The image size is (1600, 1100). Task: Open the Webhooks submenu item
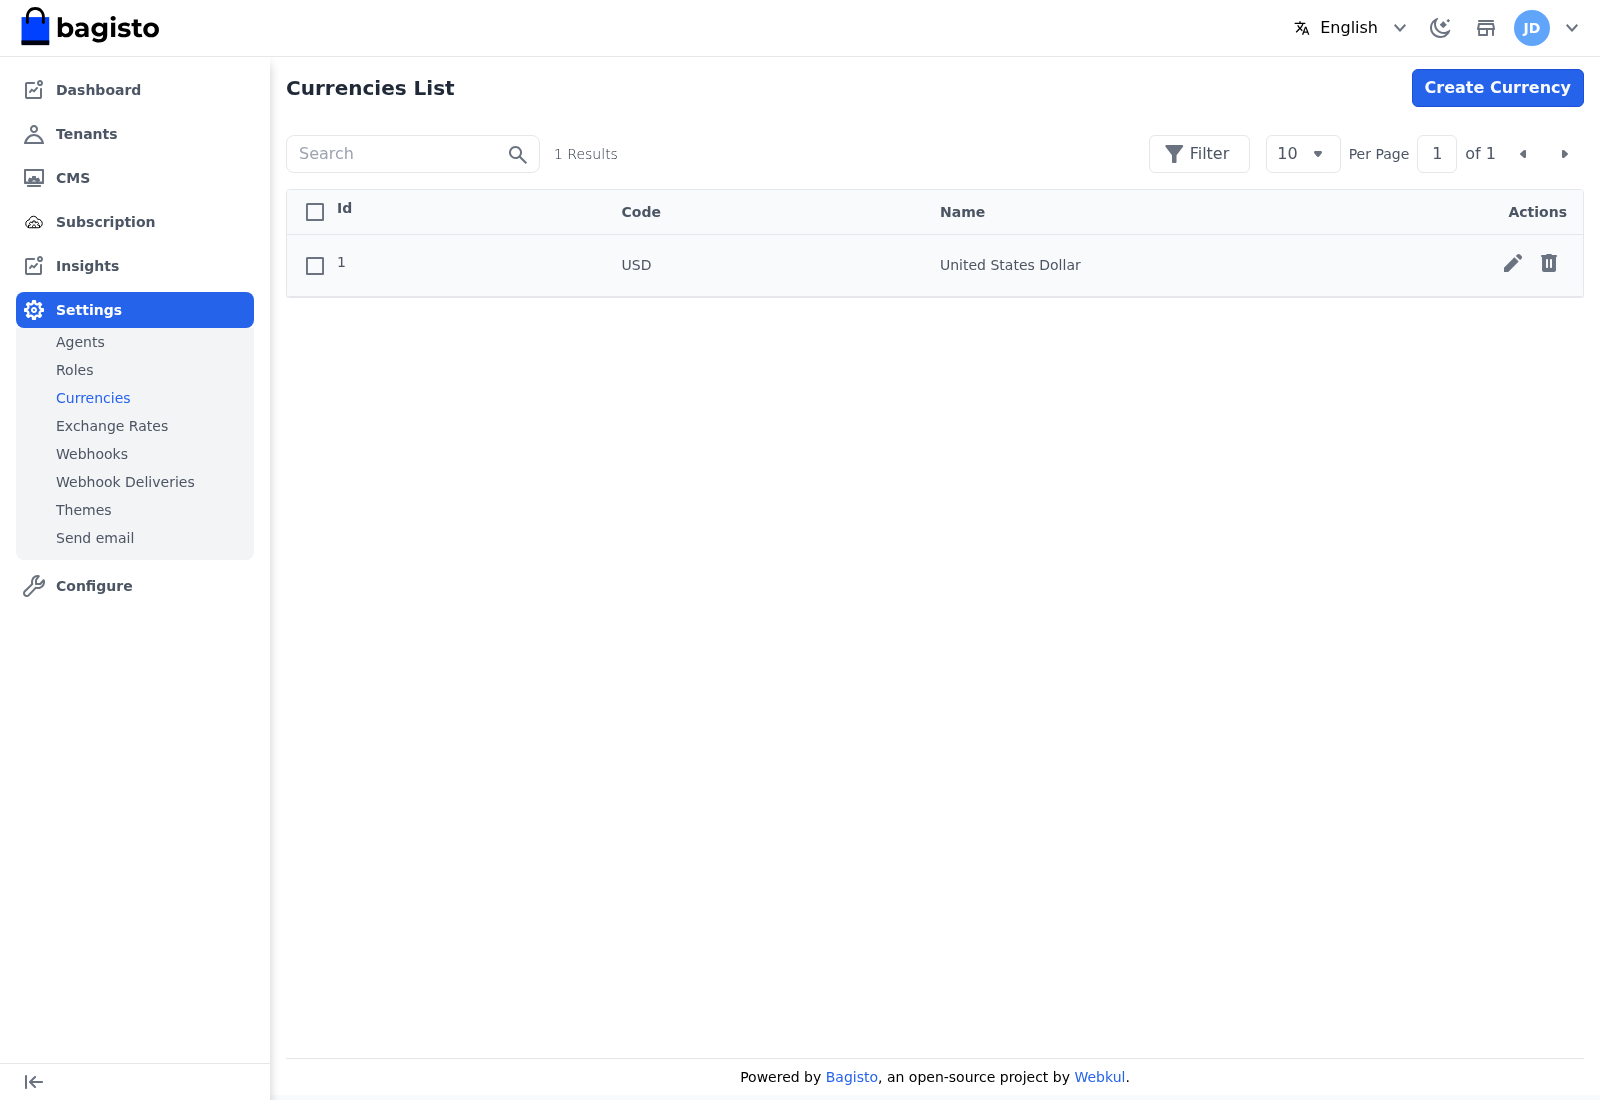tap(92, 454)
